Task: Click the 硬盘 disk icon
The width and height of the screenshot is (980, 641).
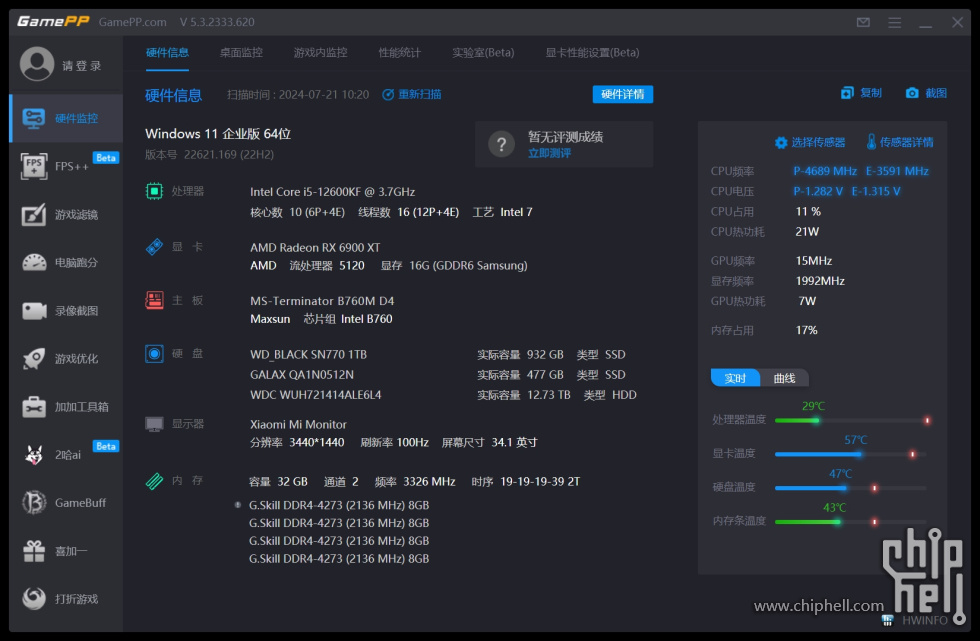Action: pos(154,354)
